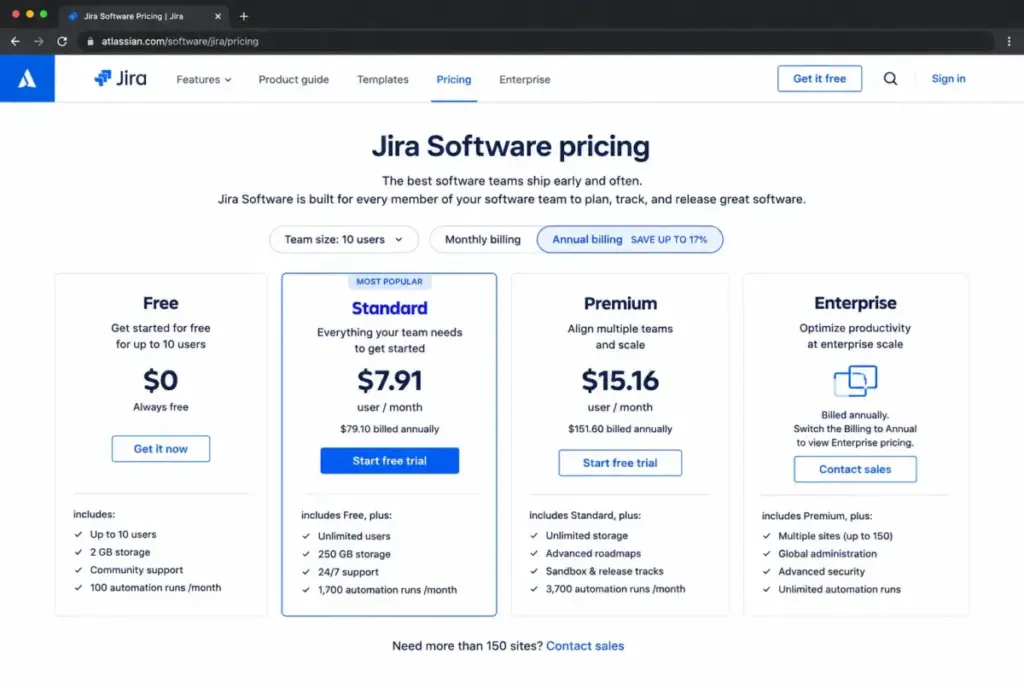Click the $7.91 Standard price

(389, 381)
